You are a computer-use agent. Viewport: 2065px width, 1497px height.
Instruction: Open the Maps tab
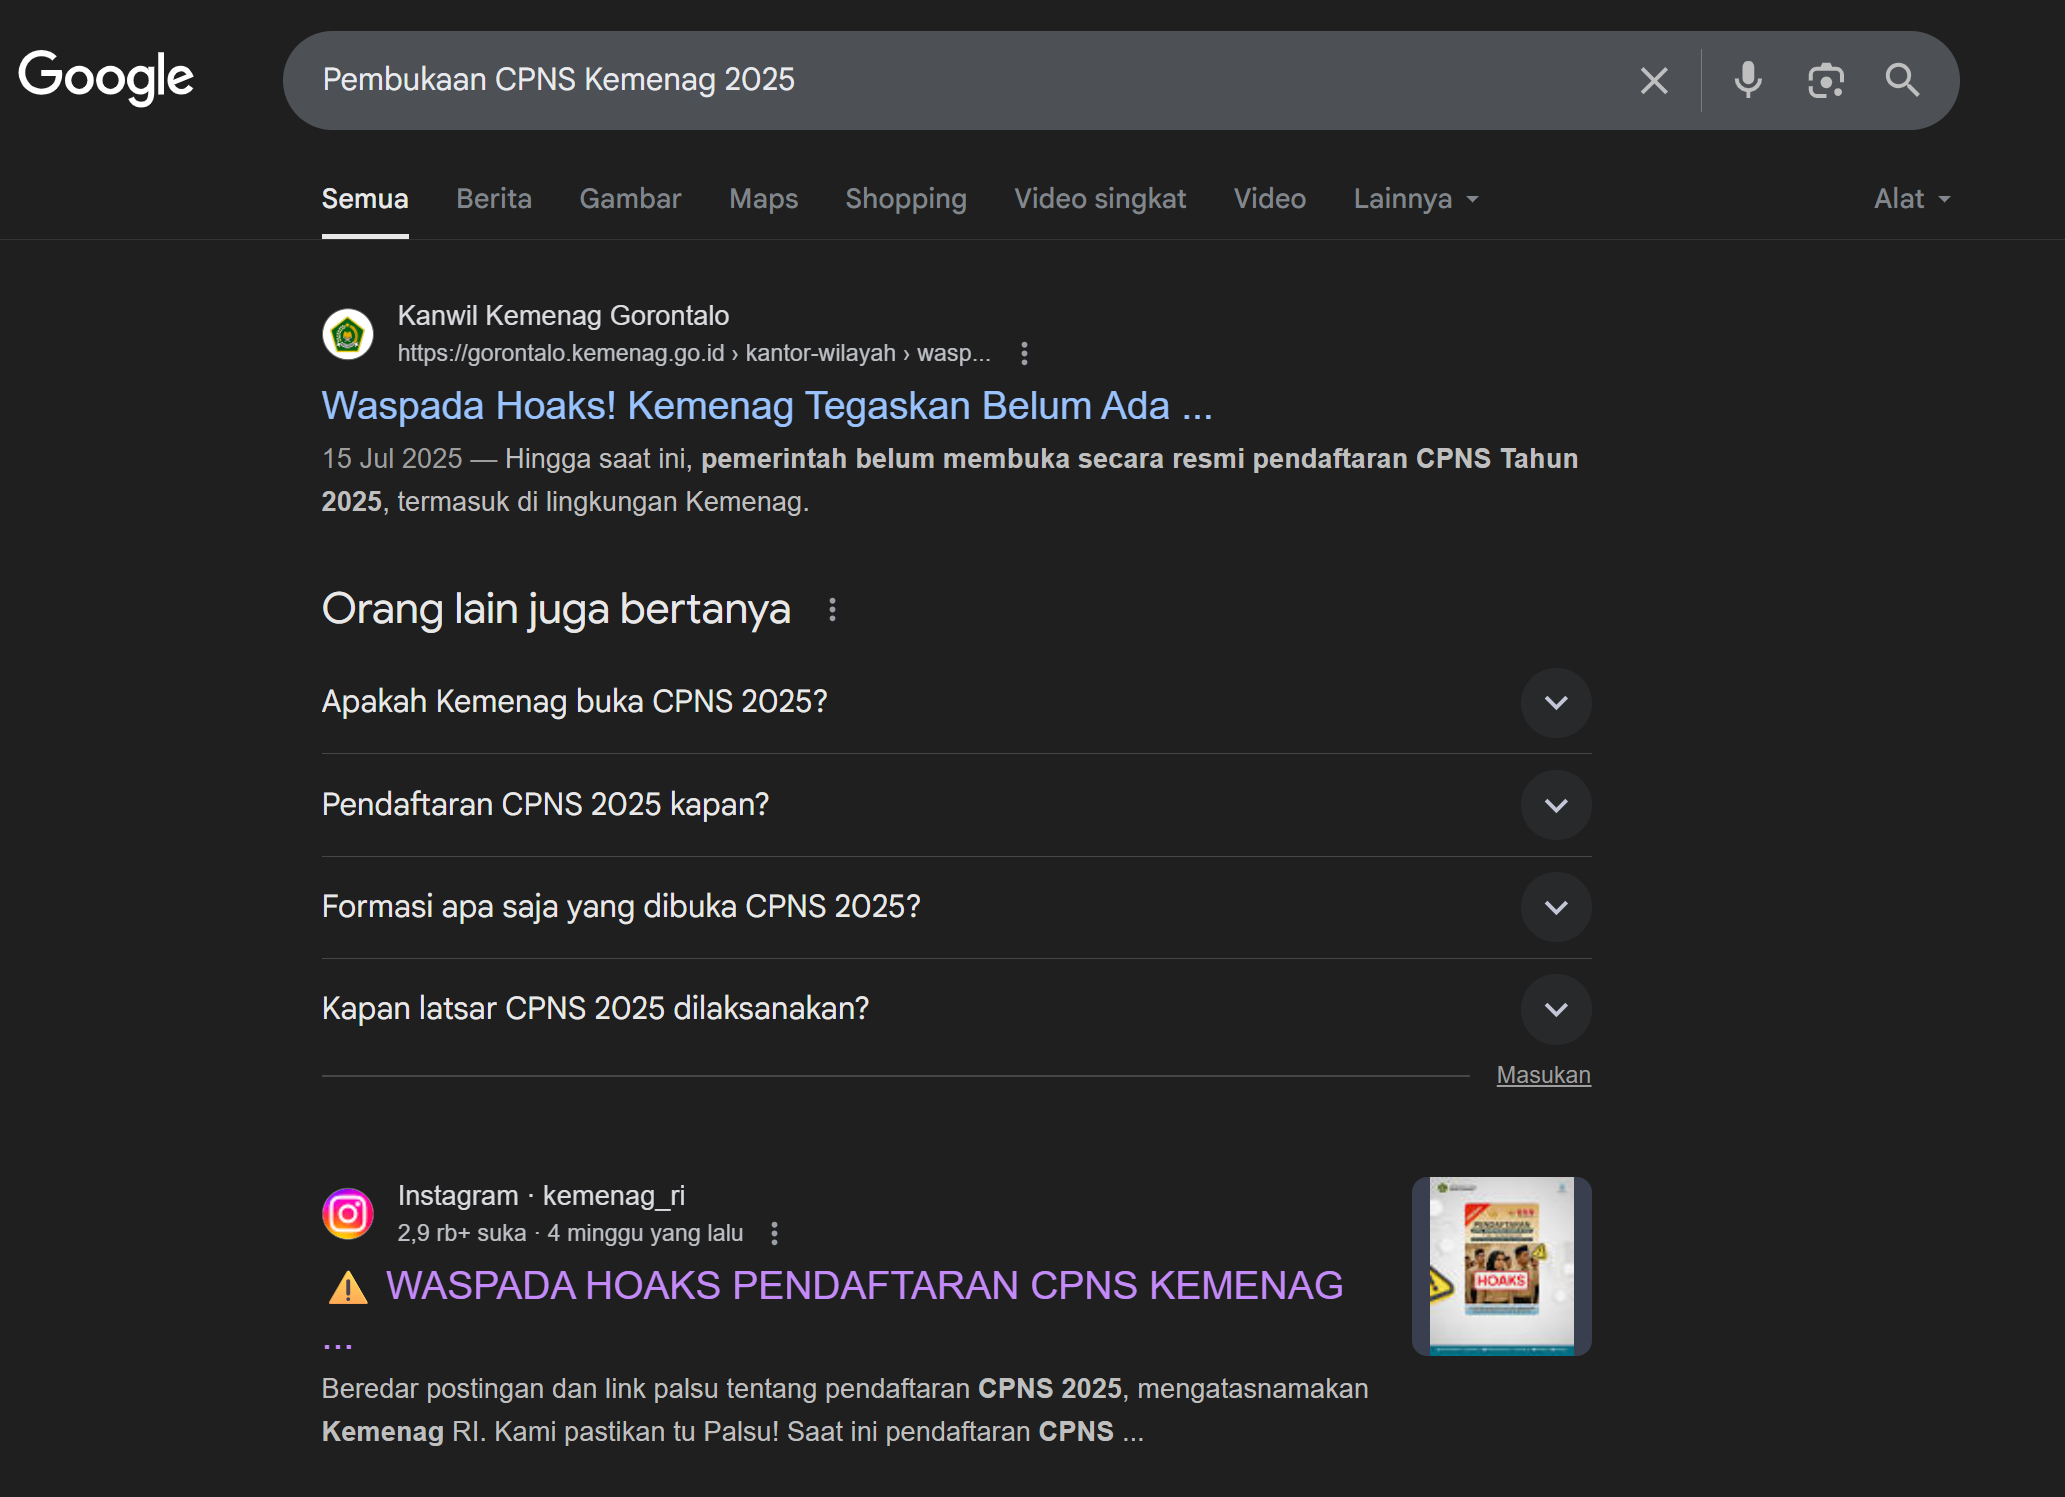(764, 199)
